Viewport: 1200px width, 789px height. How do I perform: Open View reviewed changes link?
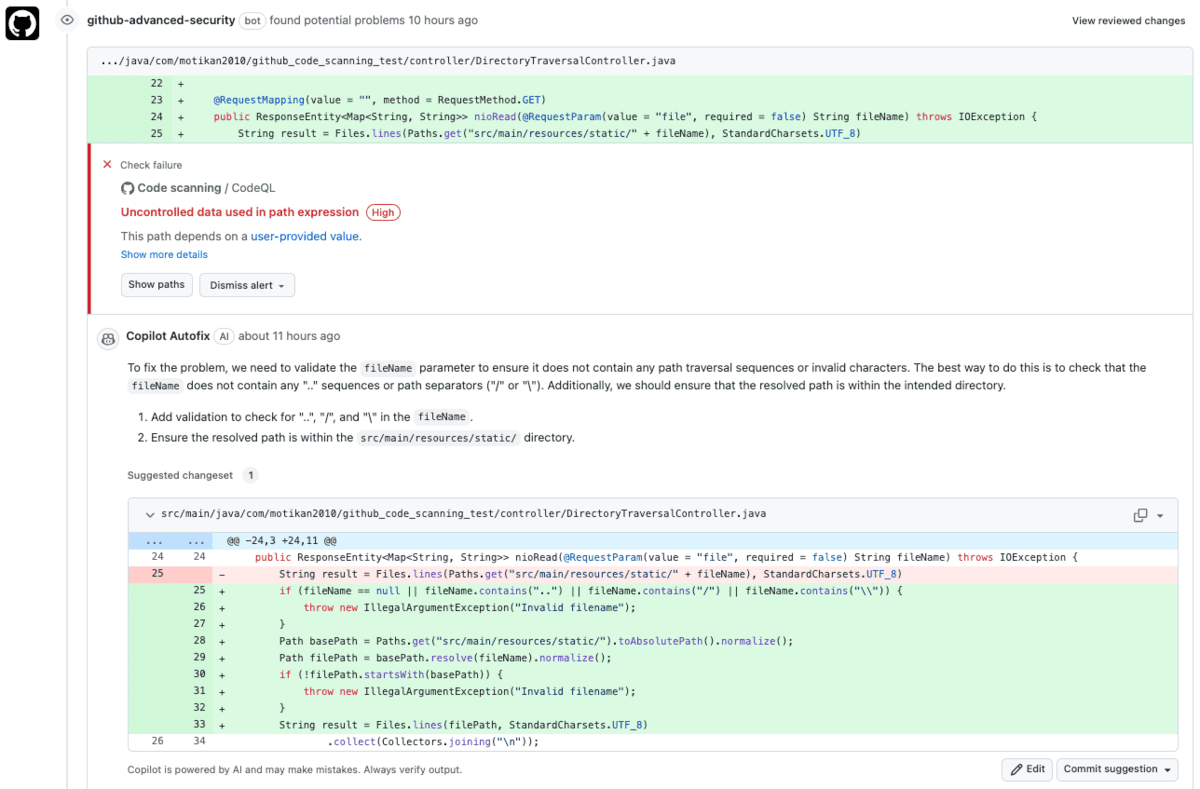tap(1128, 20)
